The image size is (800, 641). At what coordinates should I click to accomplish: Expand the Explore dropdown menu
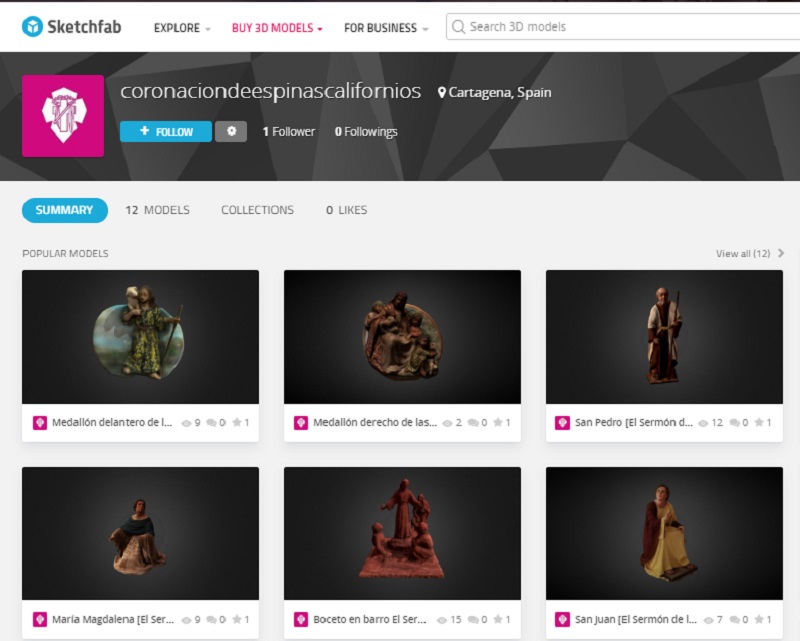[182, 28]
